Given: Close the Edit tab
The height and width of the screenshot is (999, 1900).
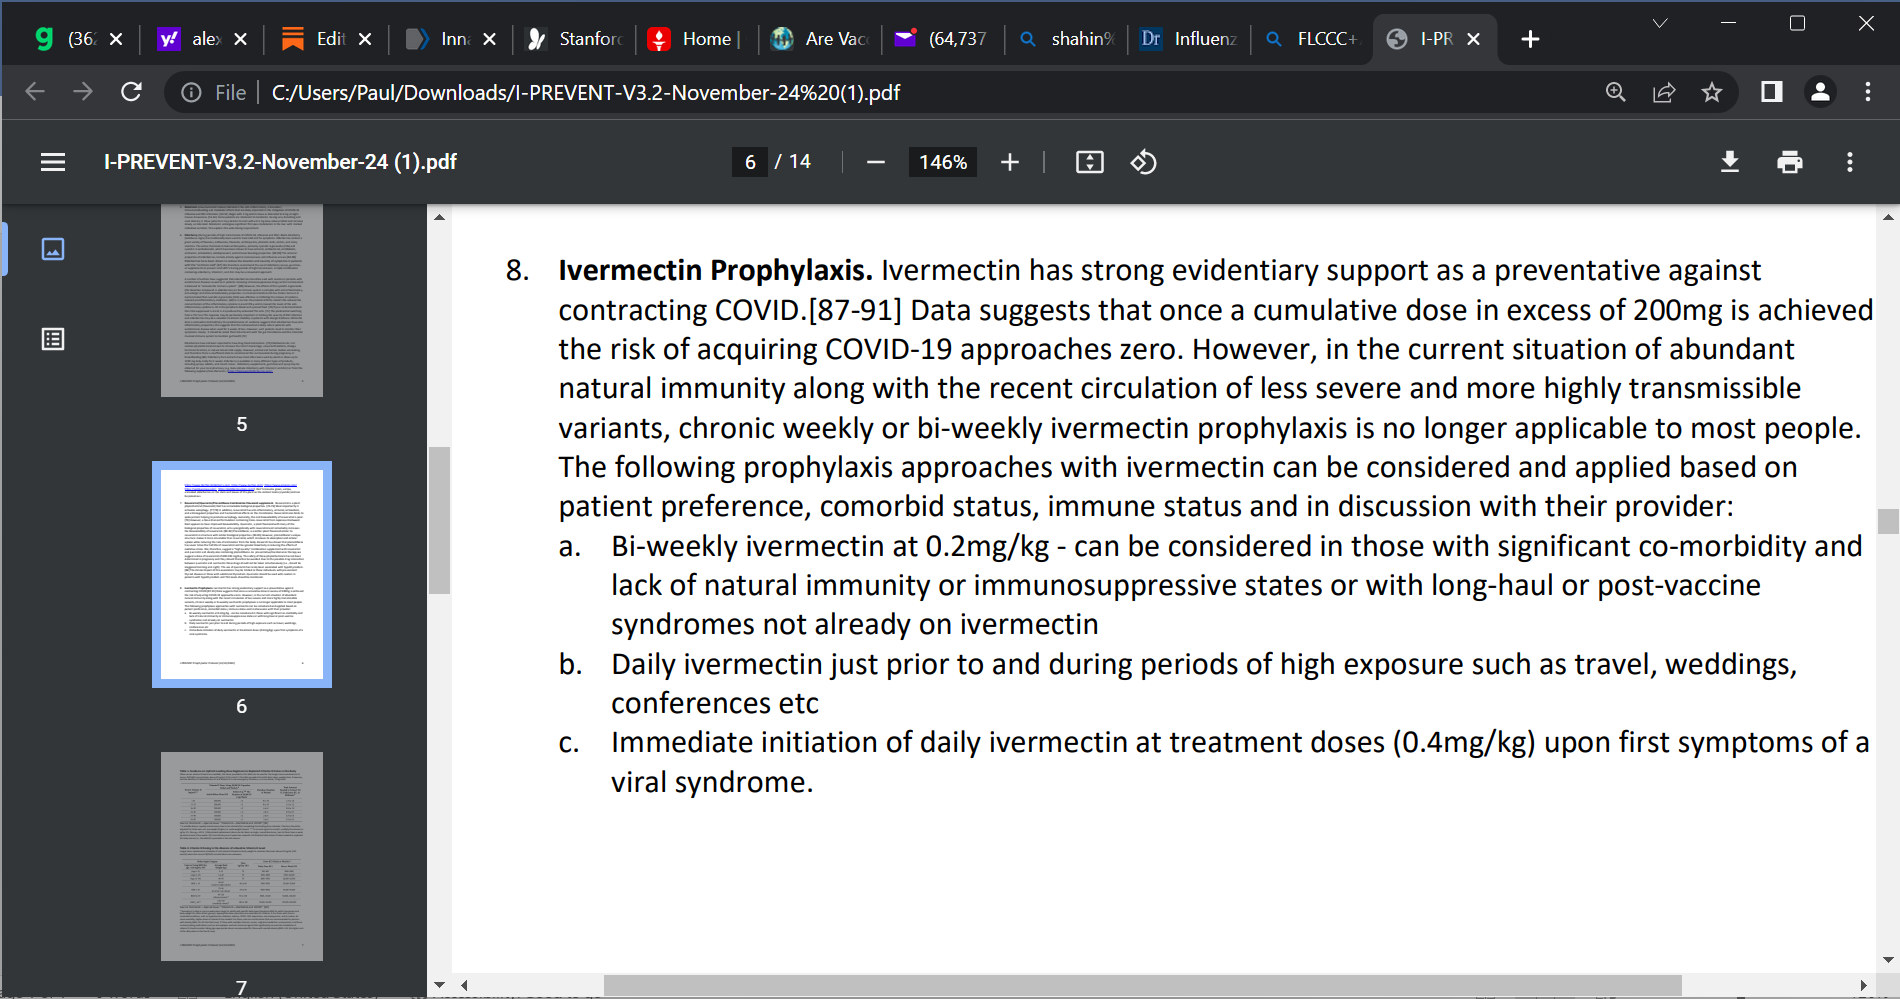Looking at the screenshot, I should click(365, 39).
